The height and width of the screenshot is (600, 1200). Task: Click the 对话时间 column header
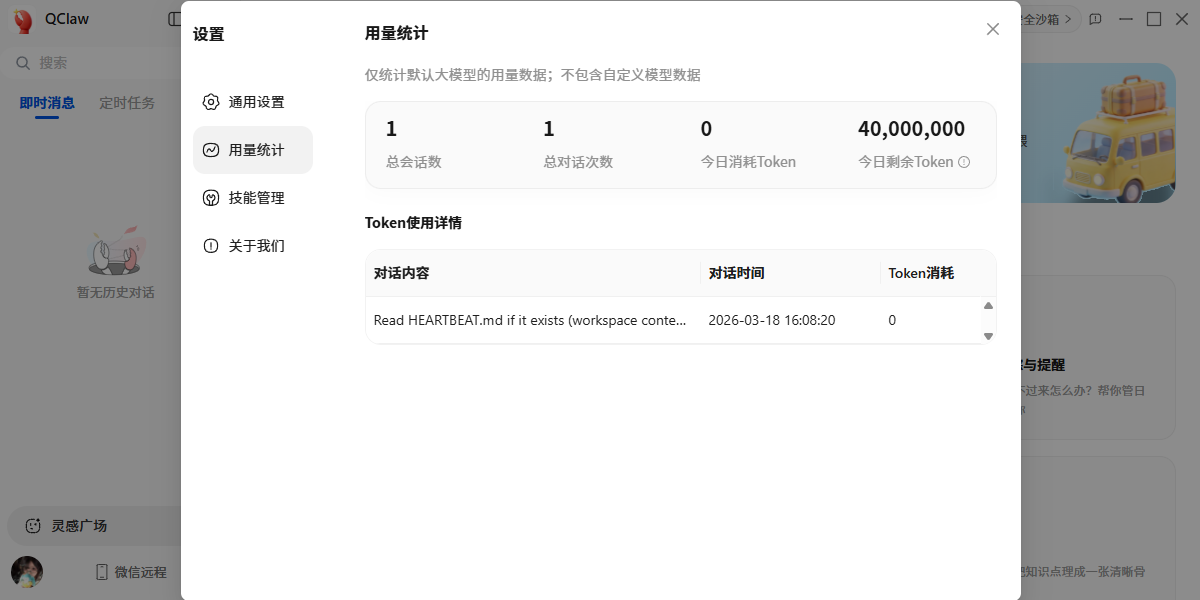tap(737, 273)
